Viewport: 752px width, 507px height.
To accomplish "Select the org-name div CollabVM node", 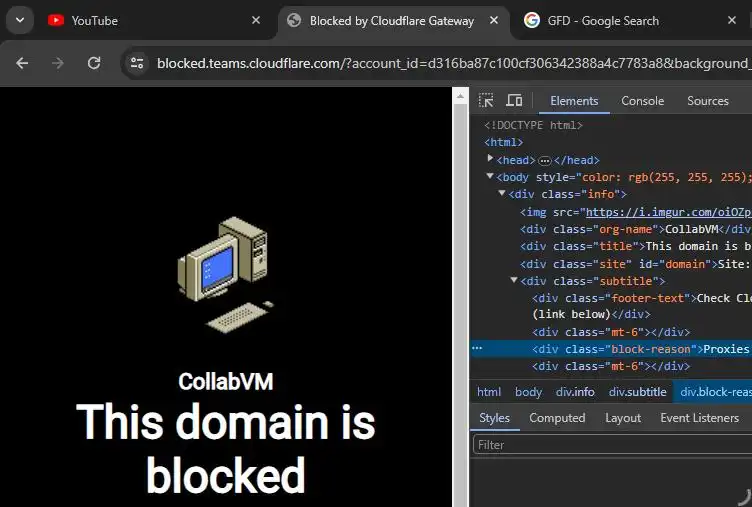I will tap(636, 229).
